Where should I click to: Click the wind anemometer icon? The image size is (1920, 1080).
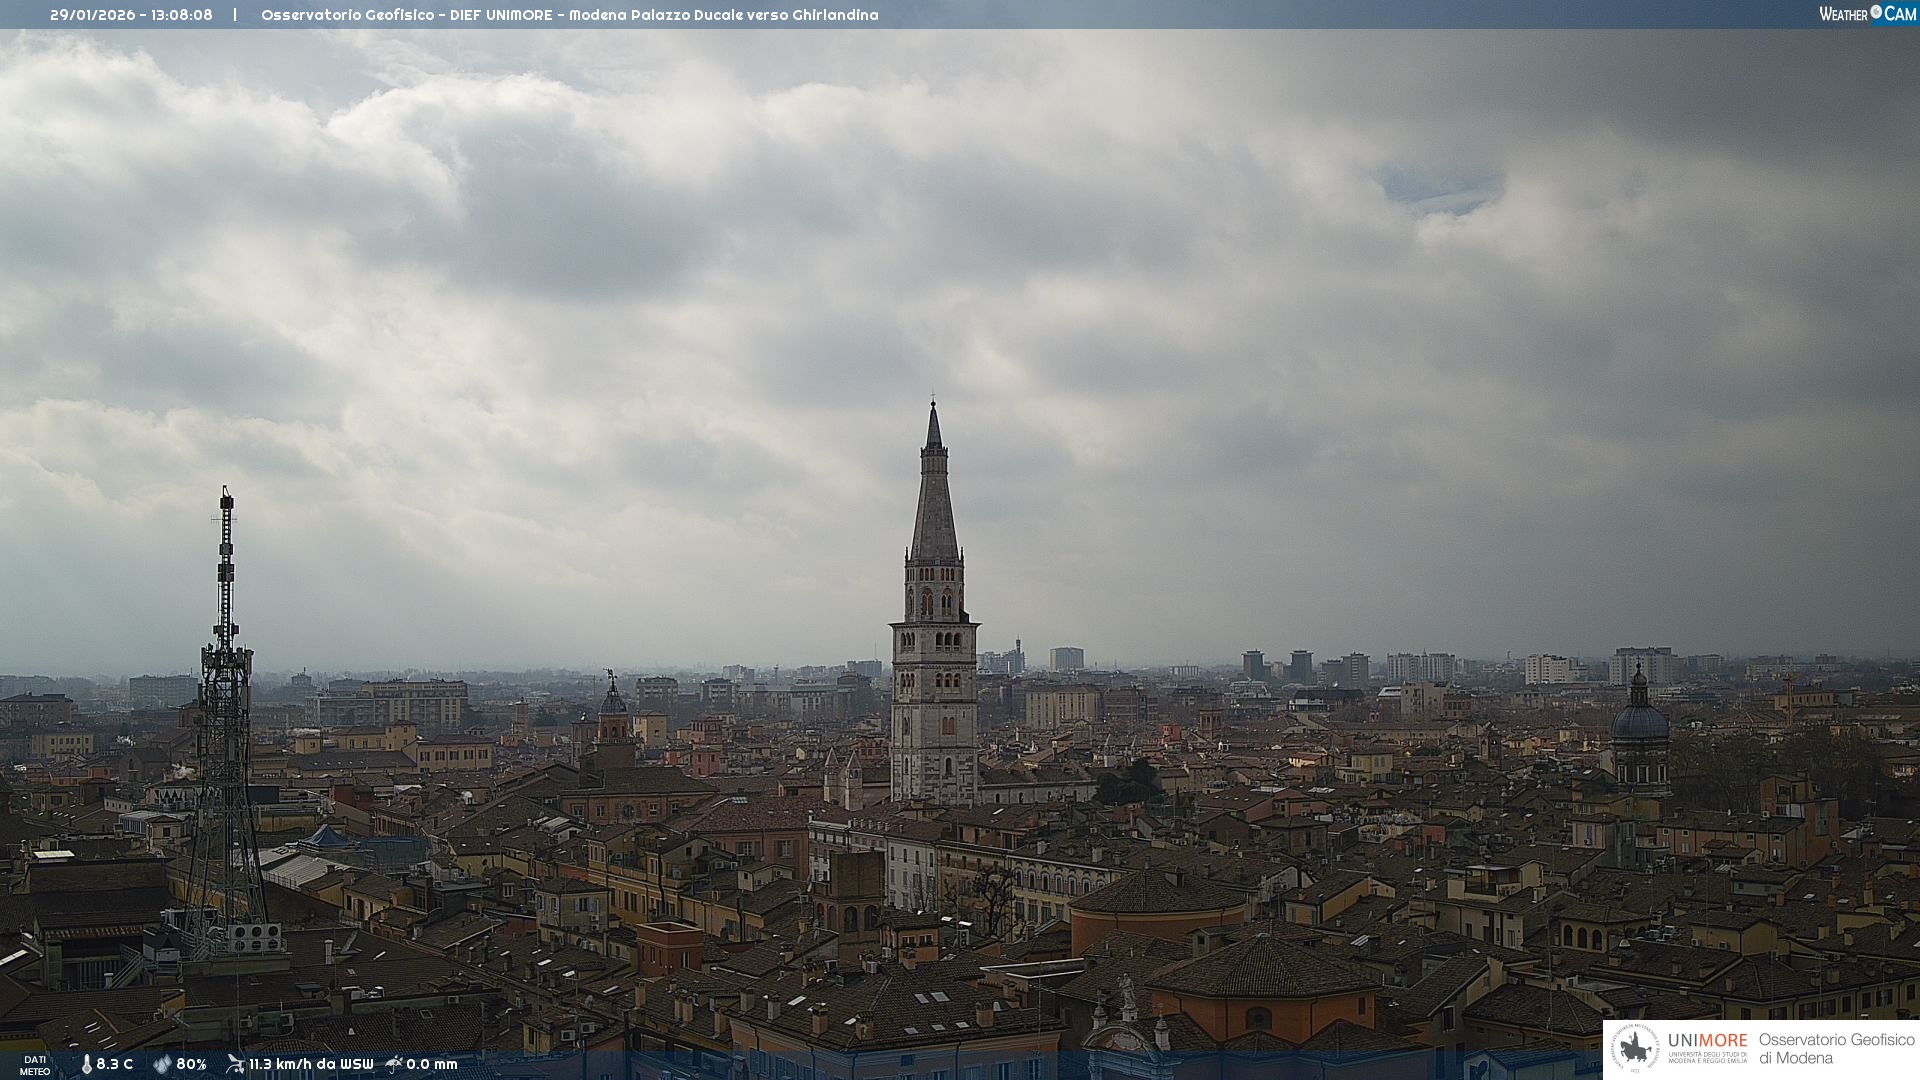(235, 1064)
